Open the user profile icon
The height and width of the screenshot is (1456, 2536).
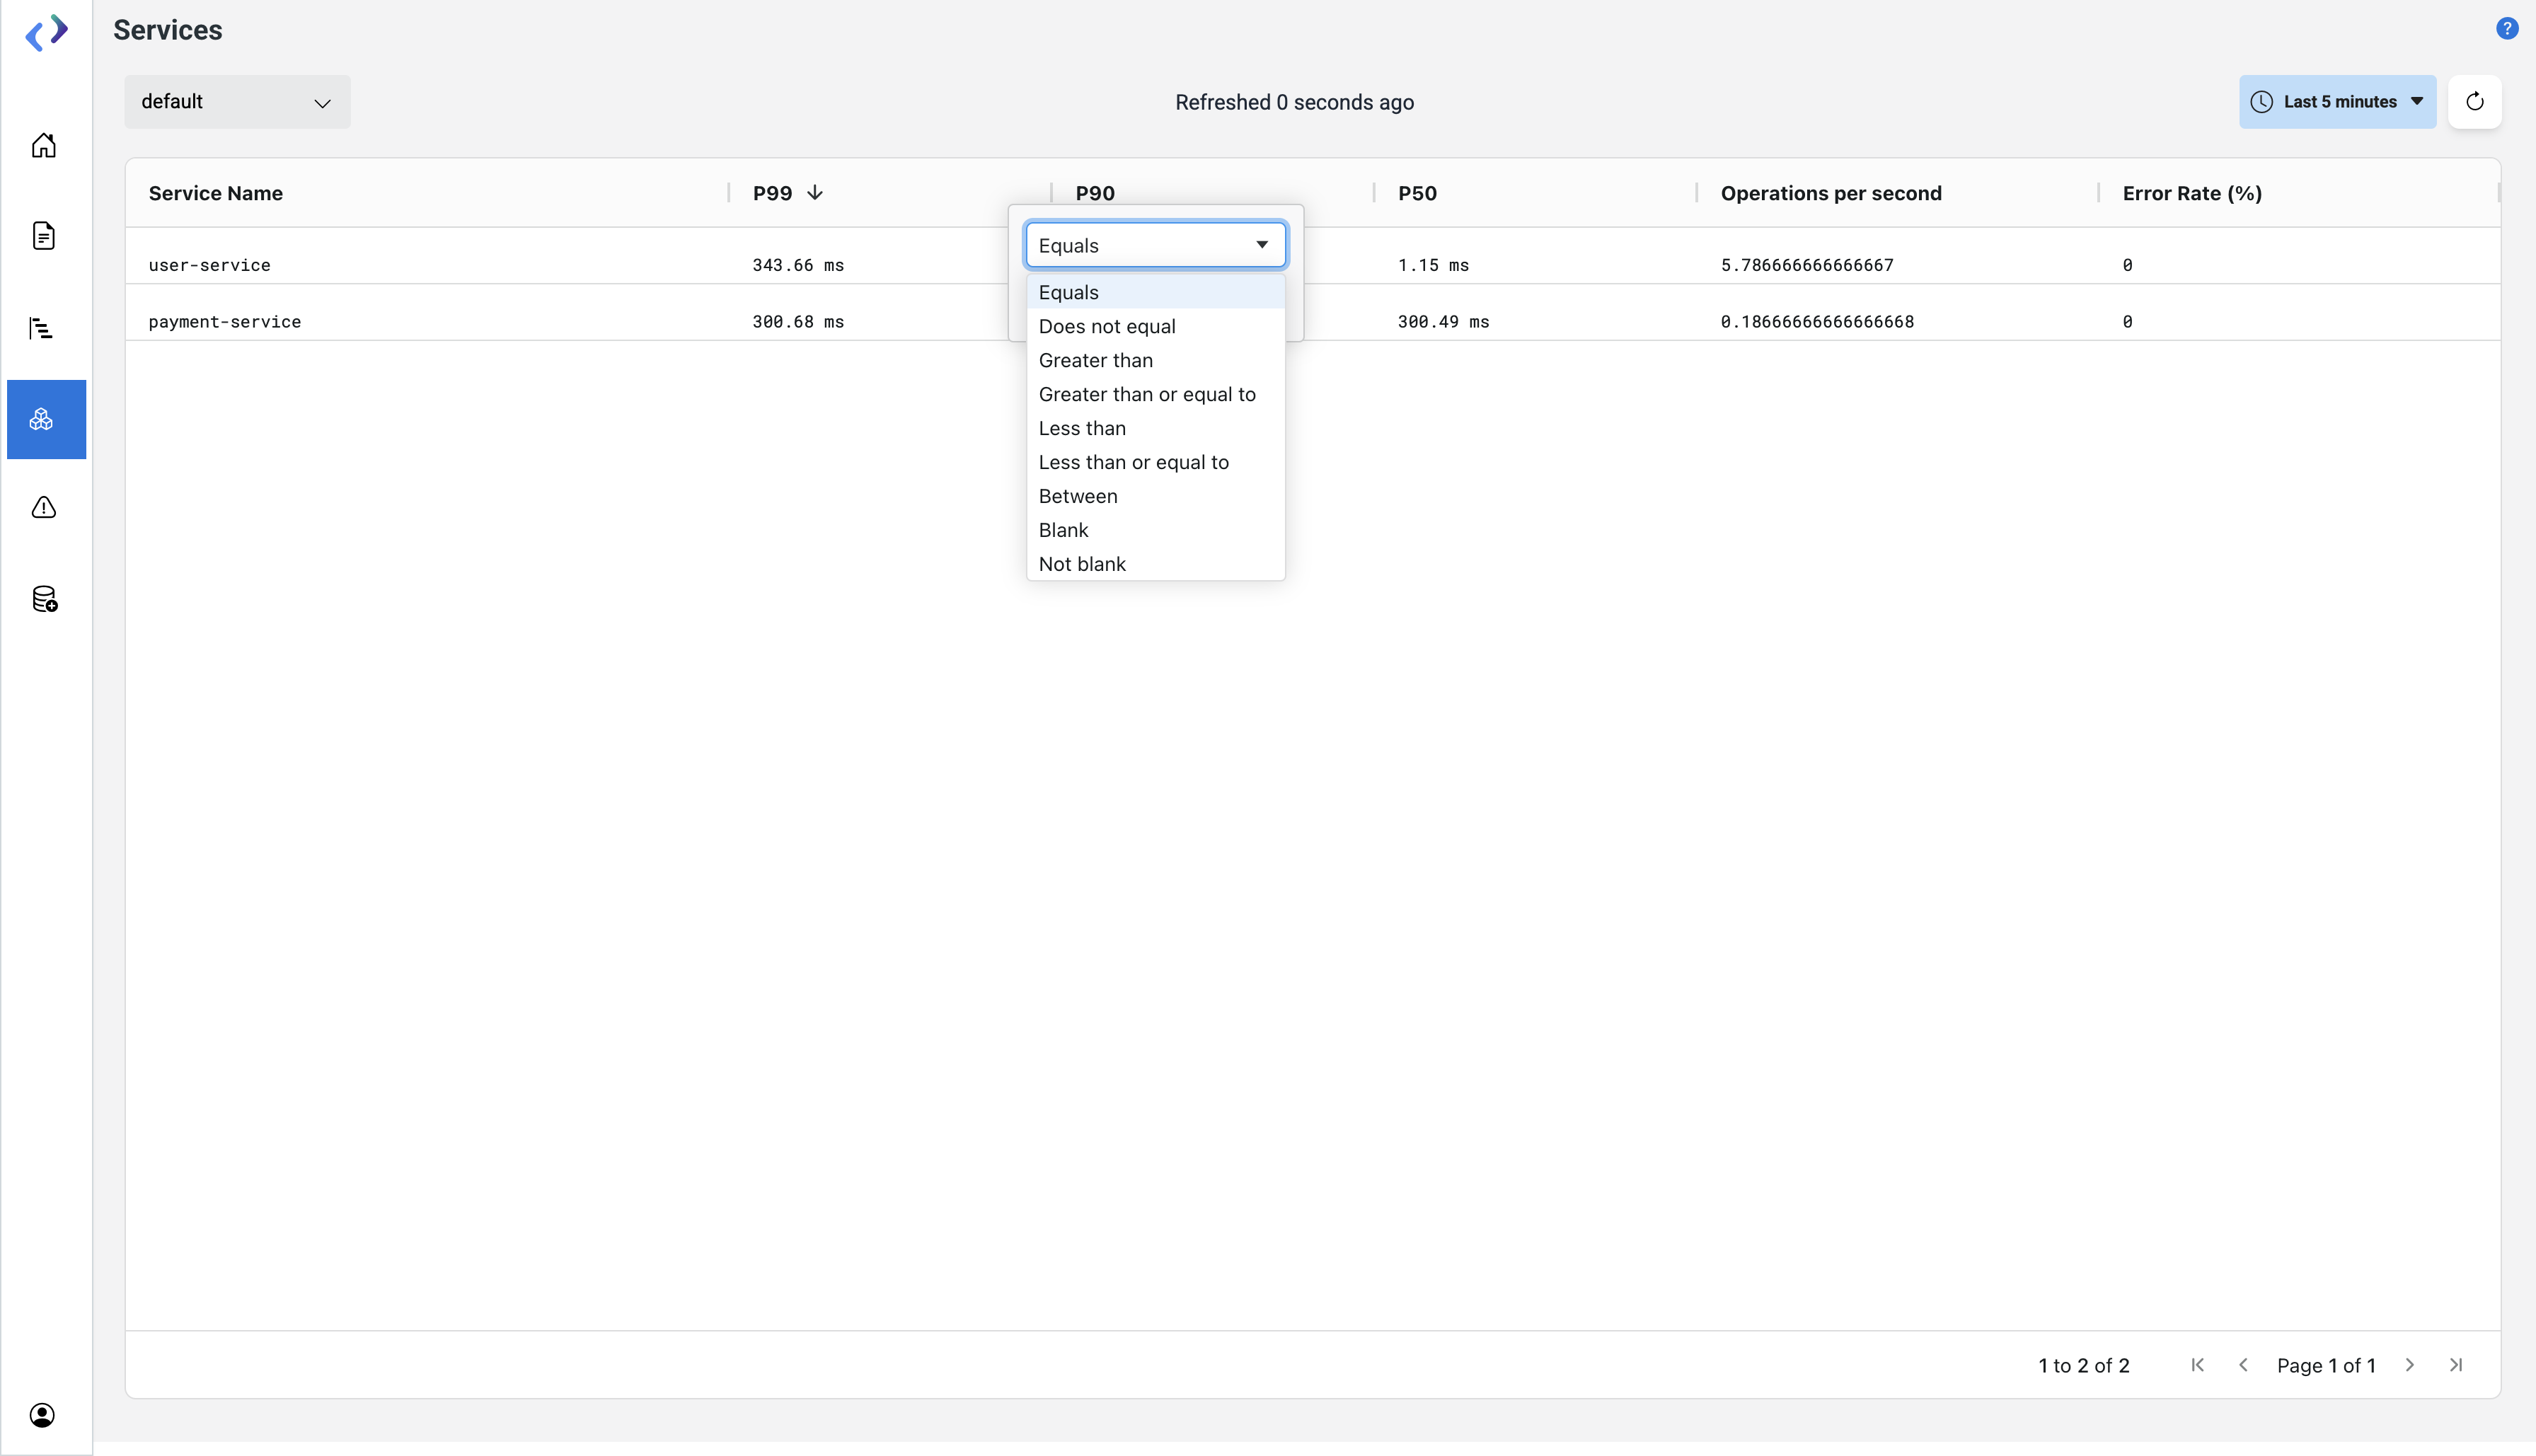tap(42, 1414)
